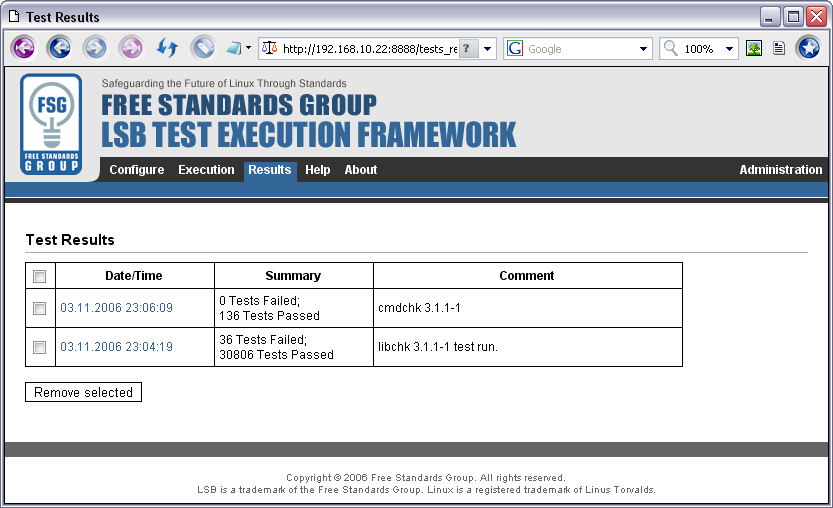
Task: Open the Administration link
Action: click(780, 170)
